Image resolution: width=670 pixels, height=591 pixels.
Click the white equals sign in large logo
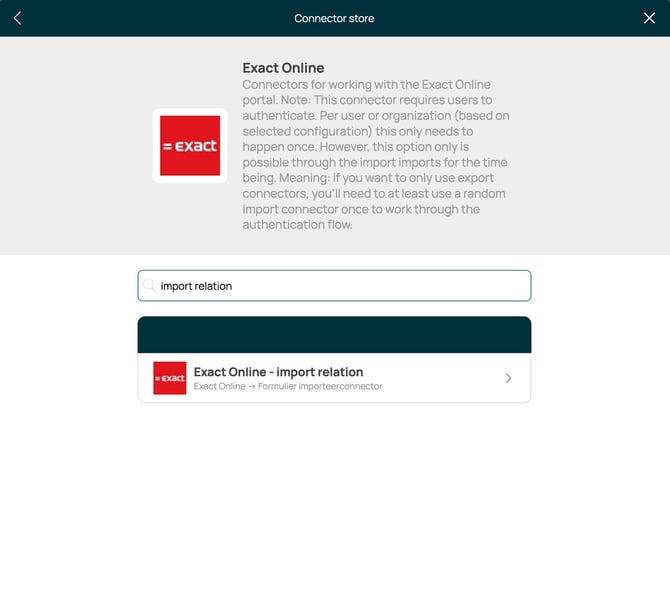[x=167, y=146]
